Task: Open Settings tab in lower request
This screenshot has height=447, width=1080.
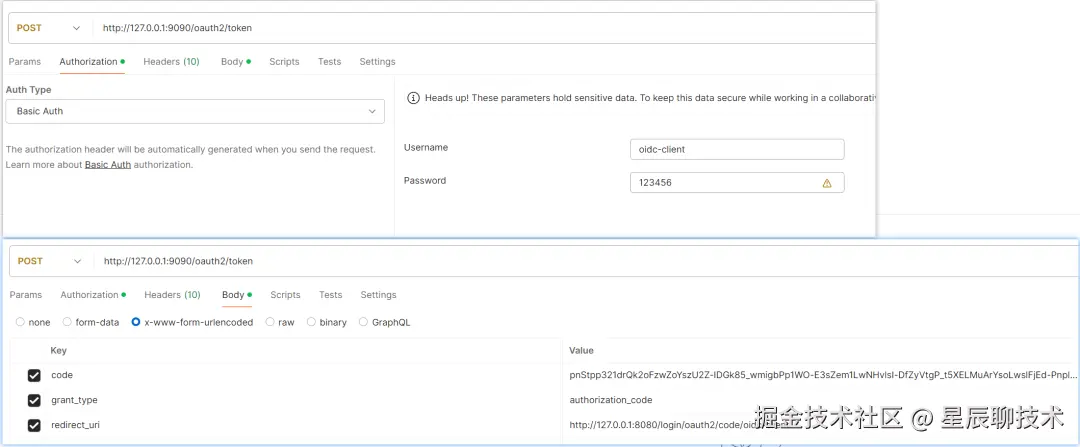Action: (x=378, y=295)
